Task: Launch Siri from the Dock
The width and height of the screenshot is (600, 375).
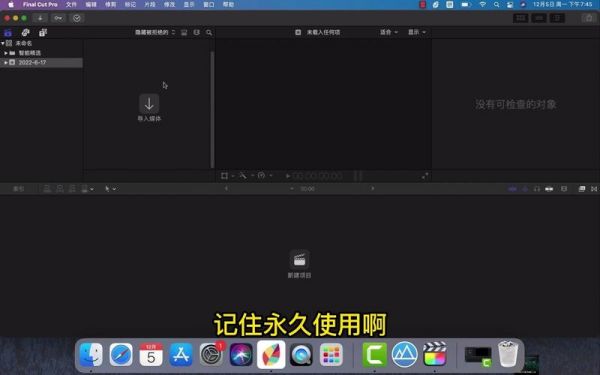Action: [241, 354]
